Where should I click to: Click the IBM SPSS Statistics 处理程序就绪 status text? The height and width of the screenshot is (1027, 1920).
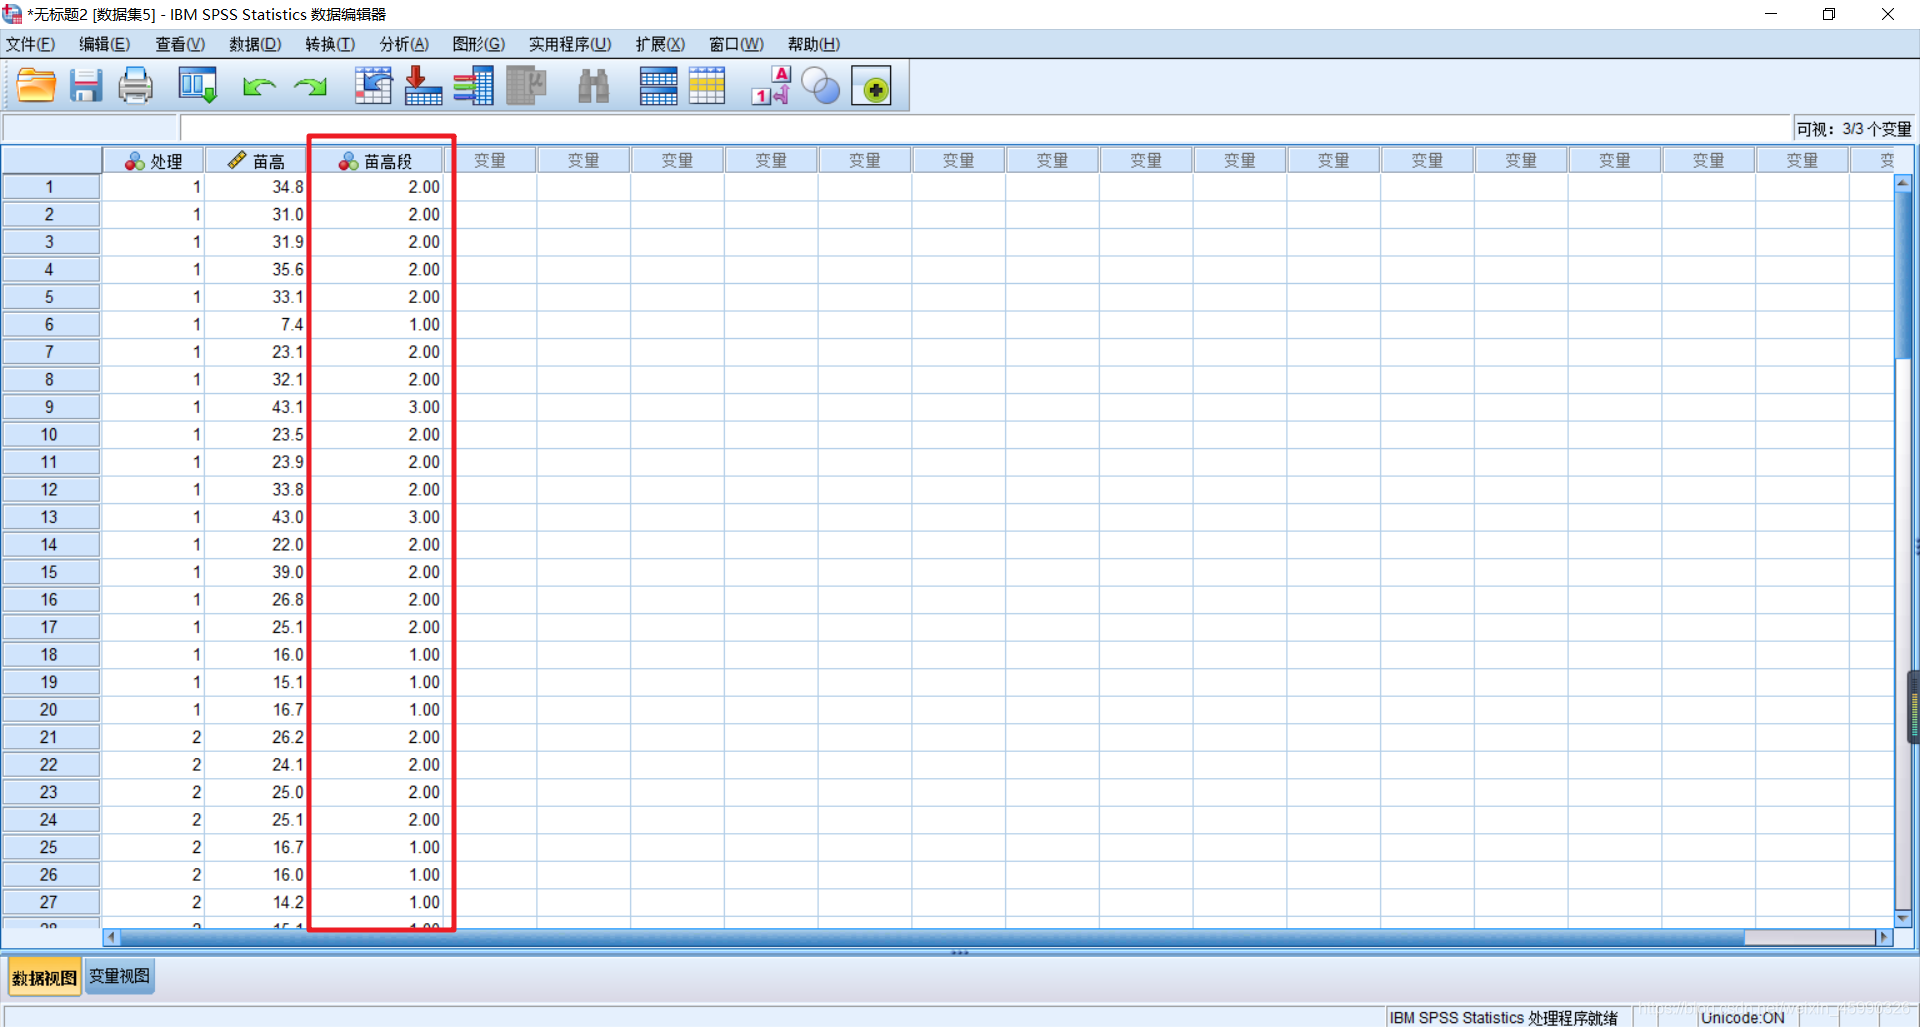(1503, 1017)
